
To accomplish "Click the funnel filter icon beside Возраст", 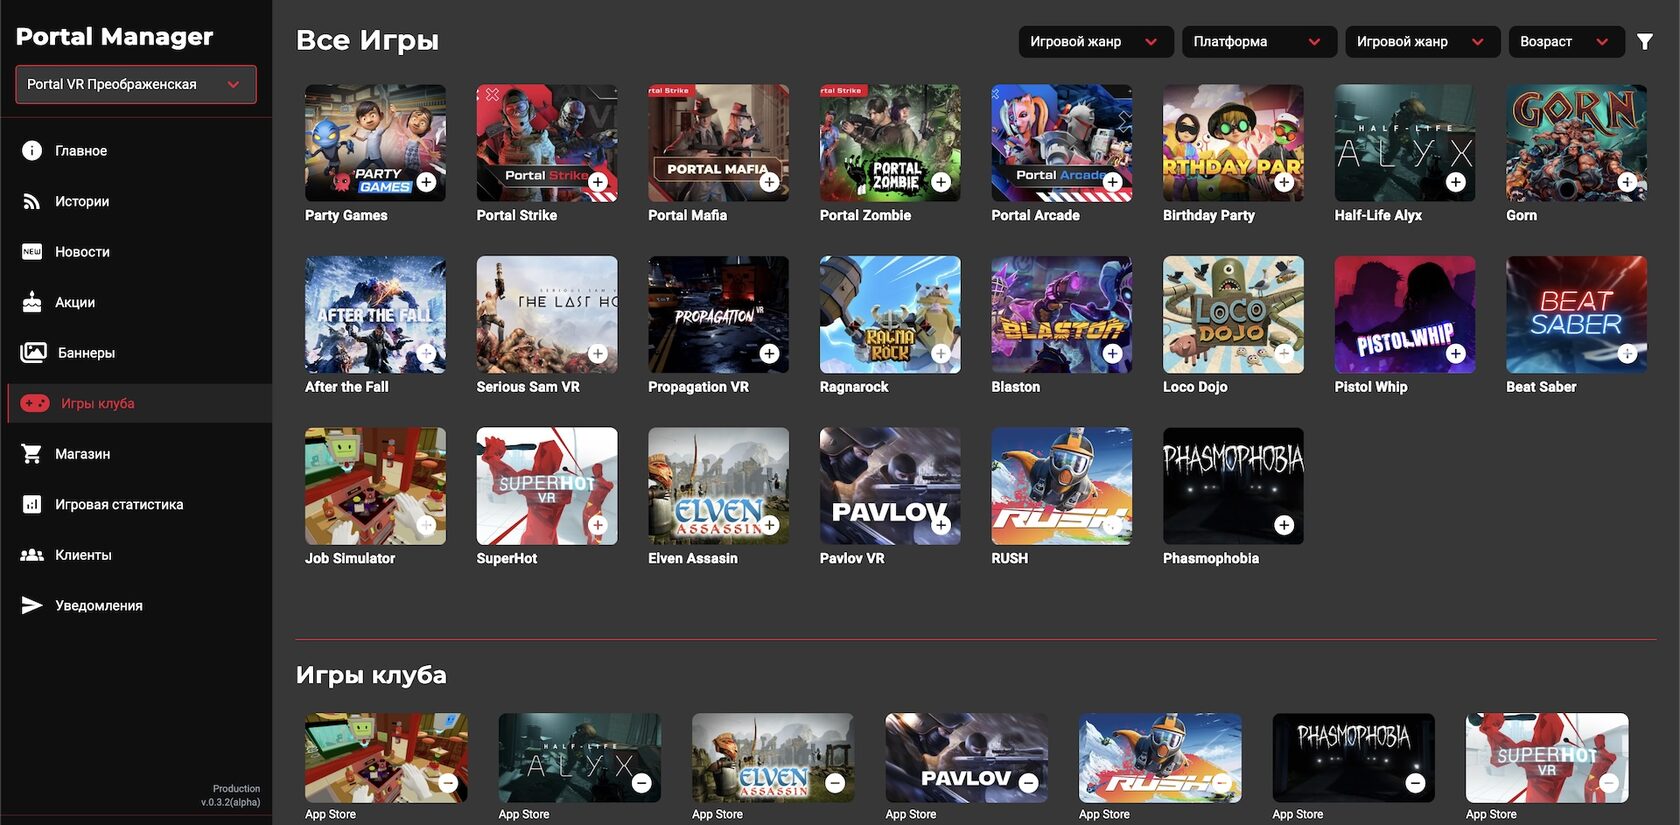I will [x=1645, y=42].
